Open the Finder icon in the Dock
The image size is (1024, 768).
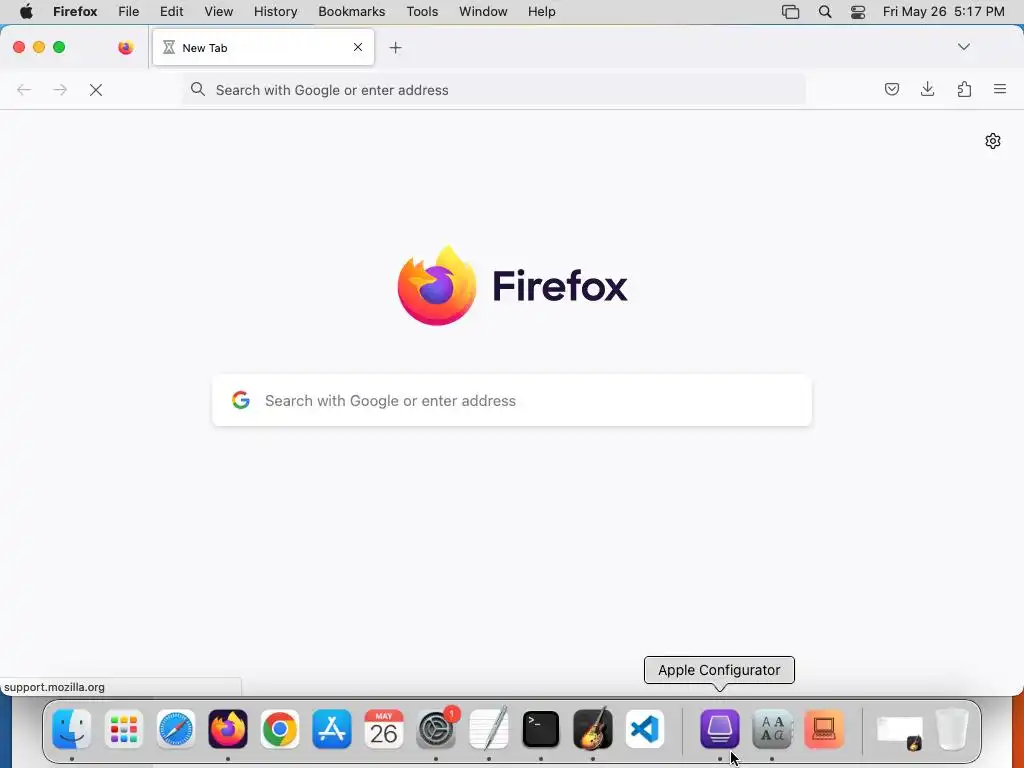point(71,729)
